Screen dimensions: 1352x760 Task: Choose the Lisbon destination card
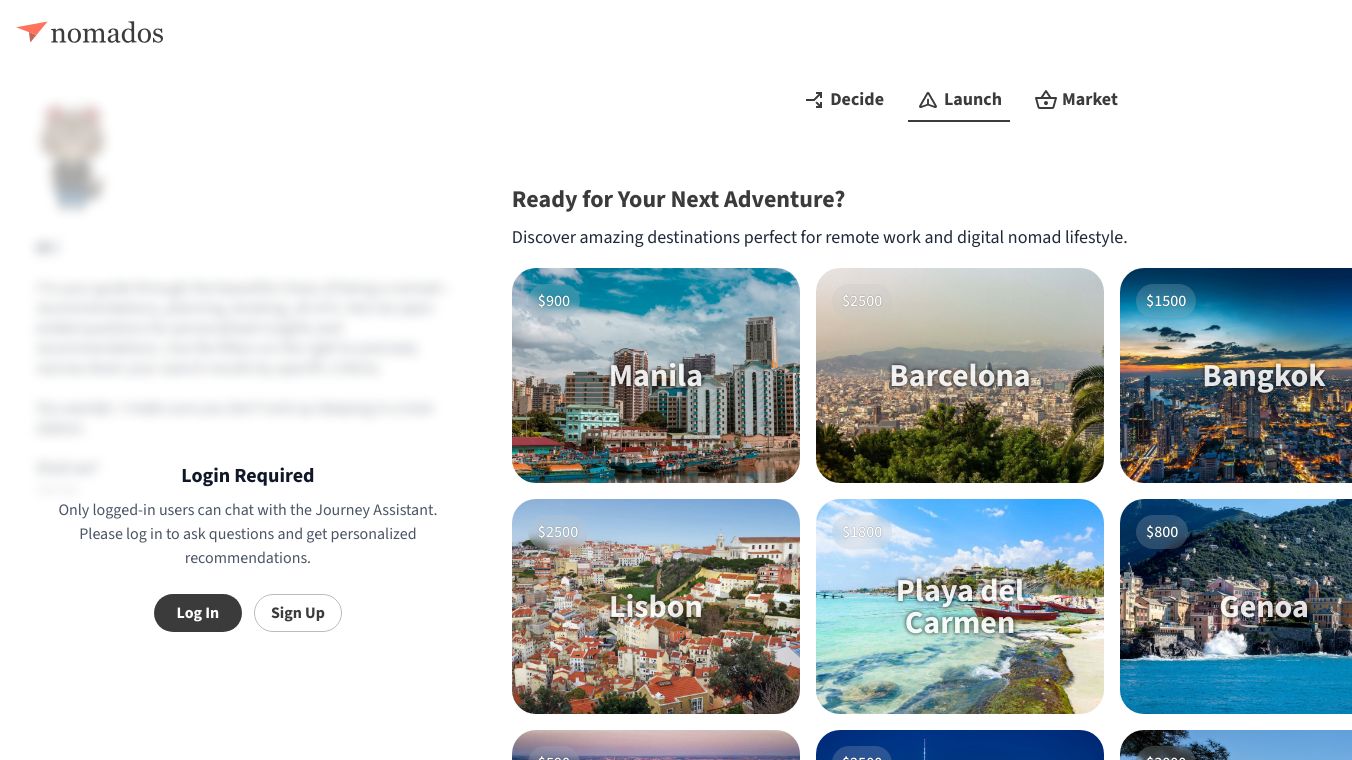coord(656,606)
